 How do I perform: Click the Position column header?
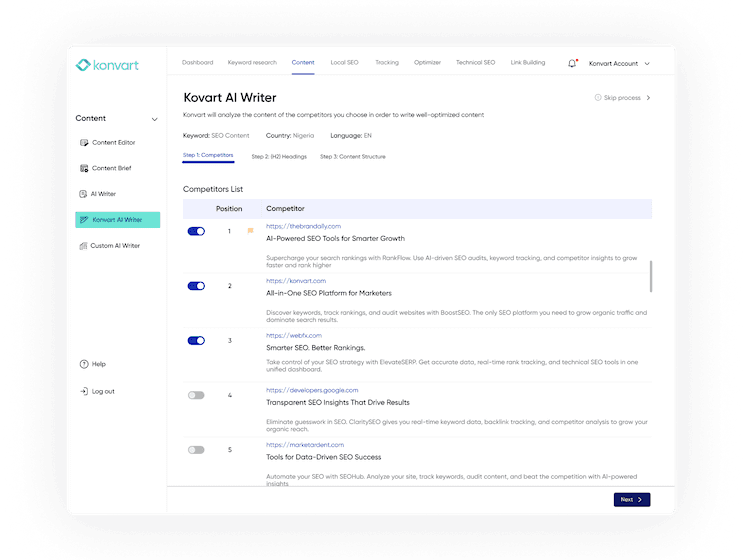pos(229,209)
